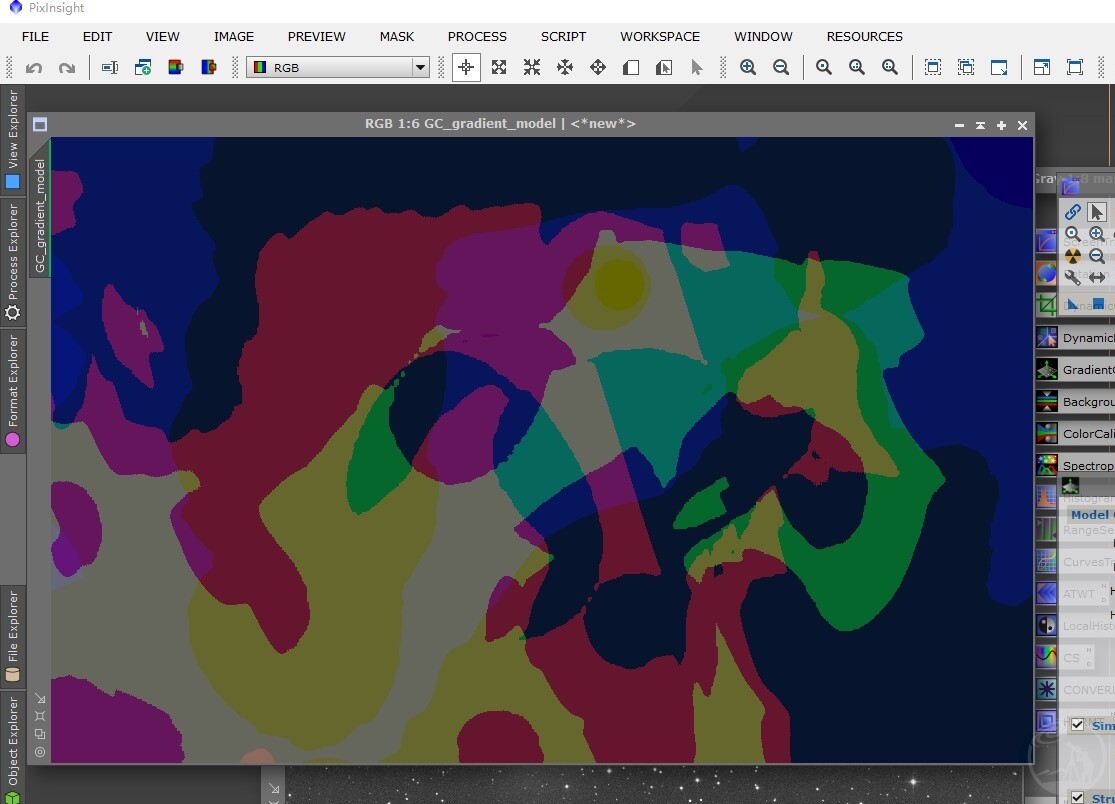The height and width of the screenshot is (804, 1115).
Task: Click the Redo arrow in the toolbar
Action: click(67, 68)
